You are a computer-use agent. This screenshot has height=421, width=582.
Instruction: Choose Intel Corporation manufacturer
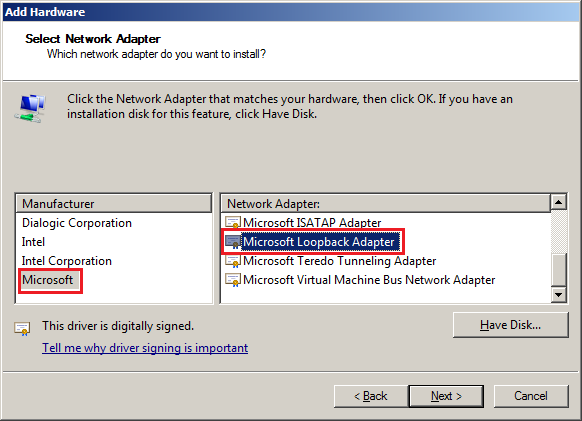66,261
